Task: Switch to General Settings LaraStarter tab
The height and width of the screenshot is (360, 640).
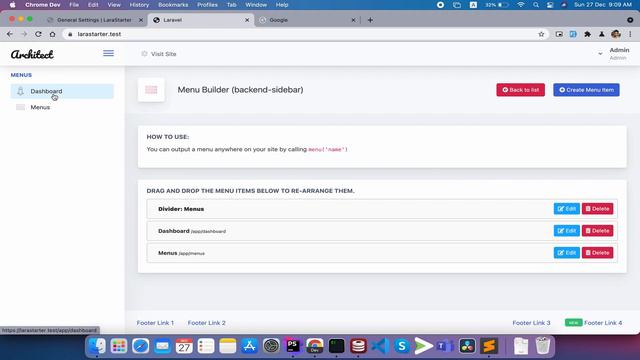Action: click(94, 20)
